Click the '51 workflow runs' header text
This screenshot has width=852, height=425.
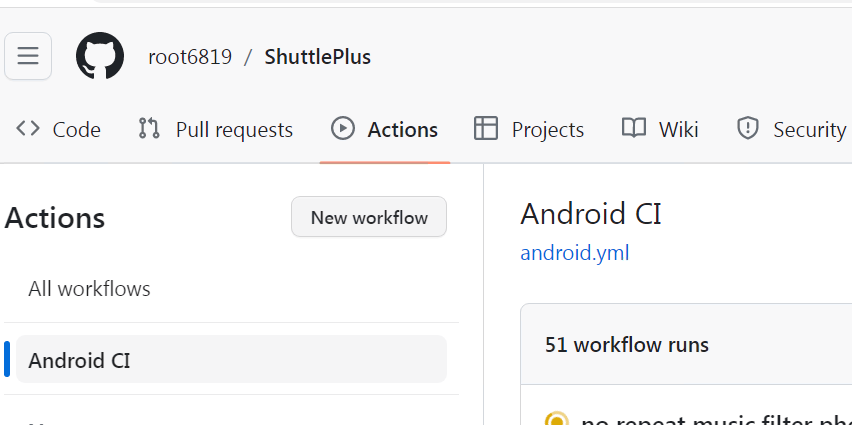[627, 345]
